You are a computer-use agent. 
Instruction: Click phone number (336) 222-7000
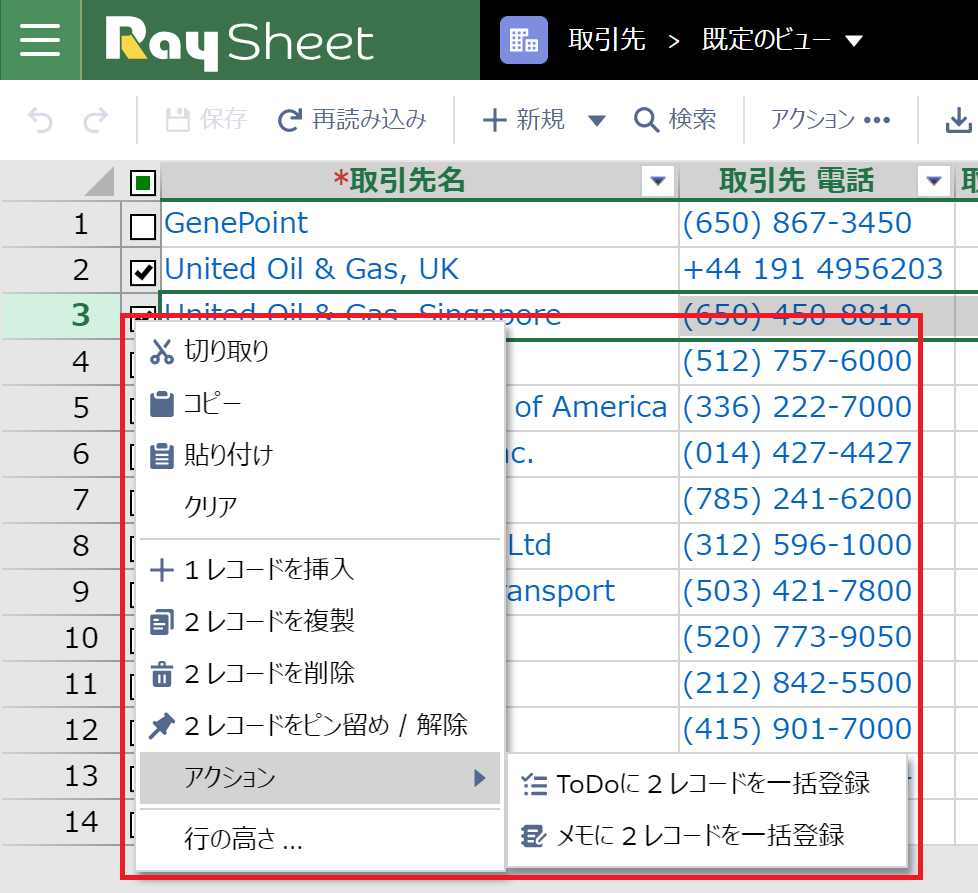tap(797, 407)
